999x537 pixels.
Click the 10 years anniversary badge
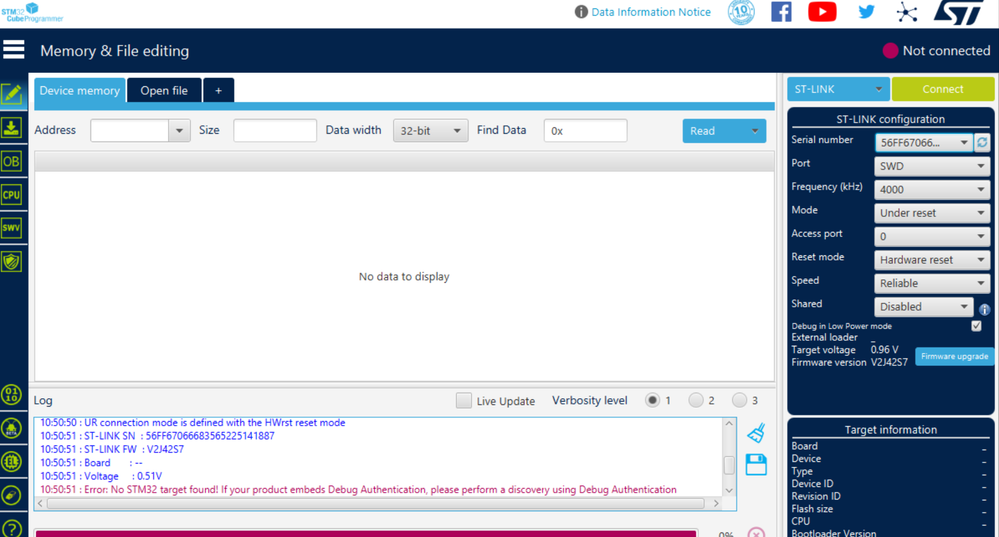tap(741, 12)
